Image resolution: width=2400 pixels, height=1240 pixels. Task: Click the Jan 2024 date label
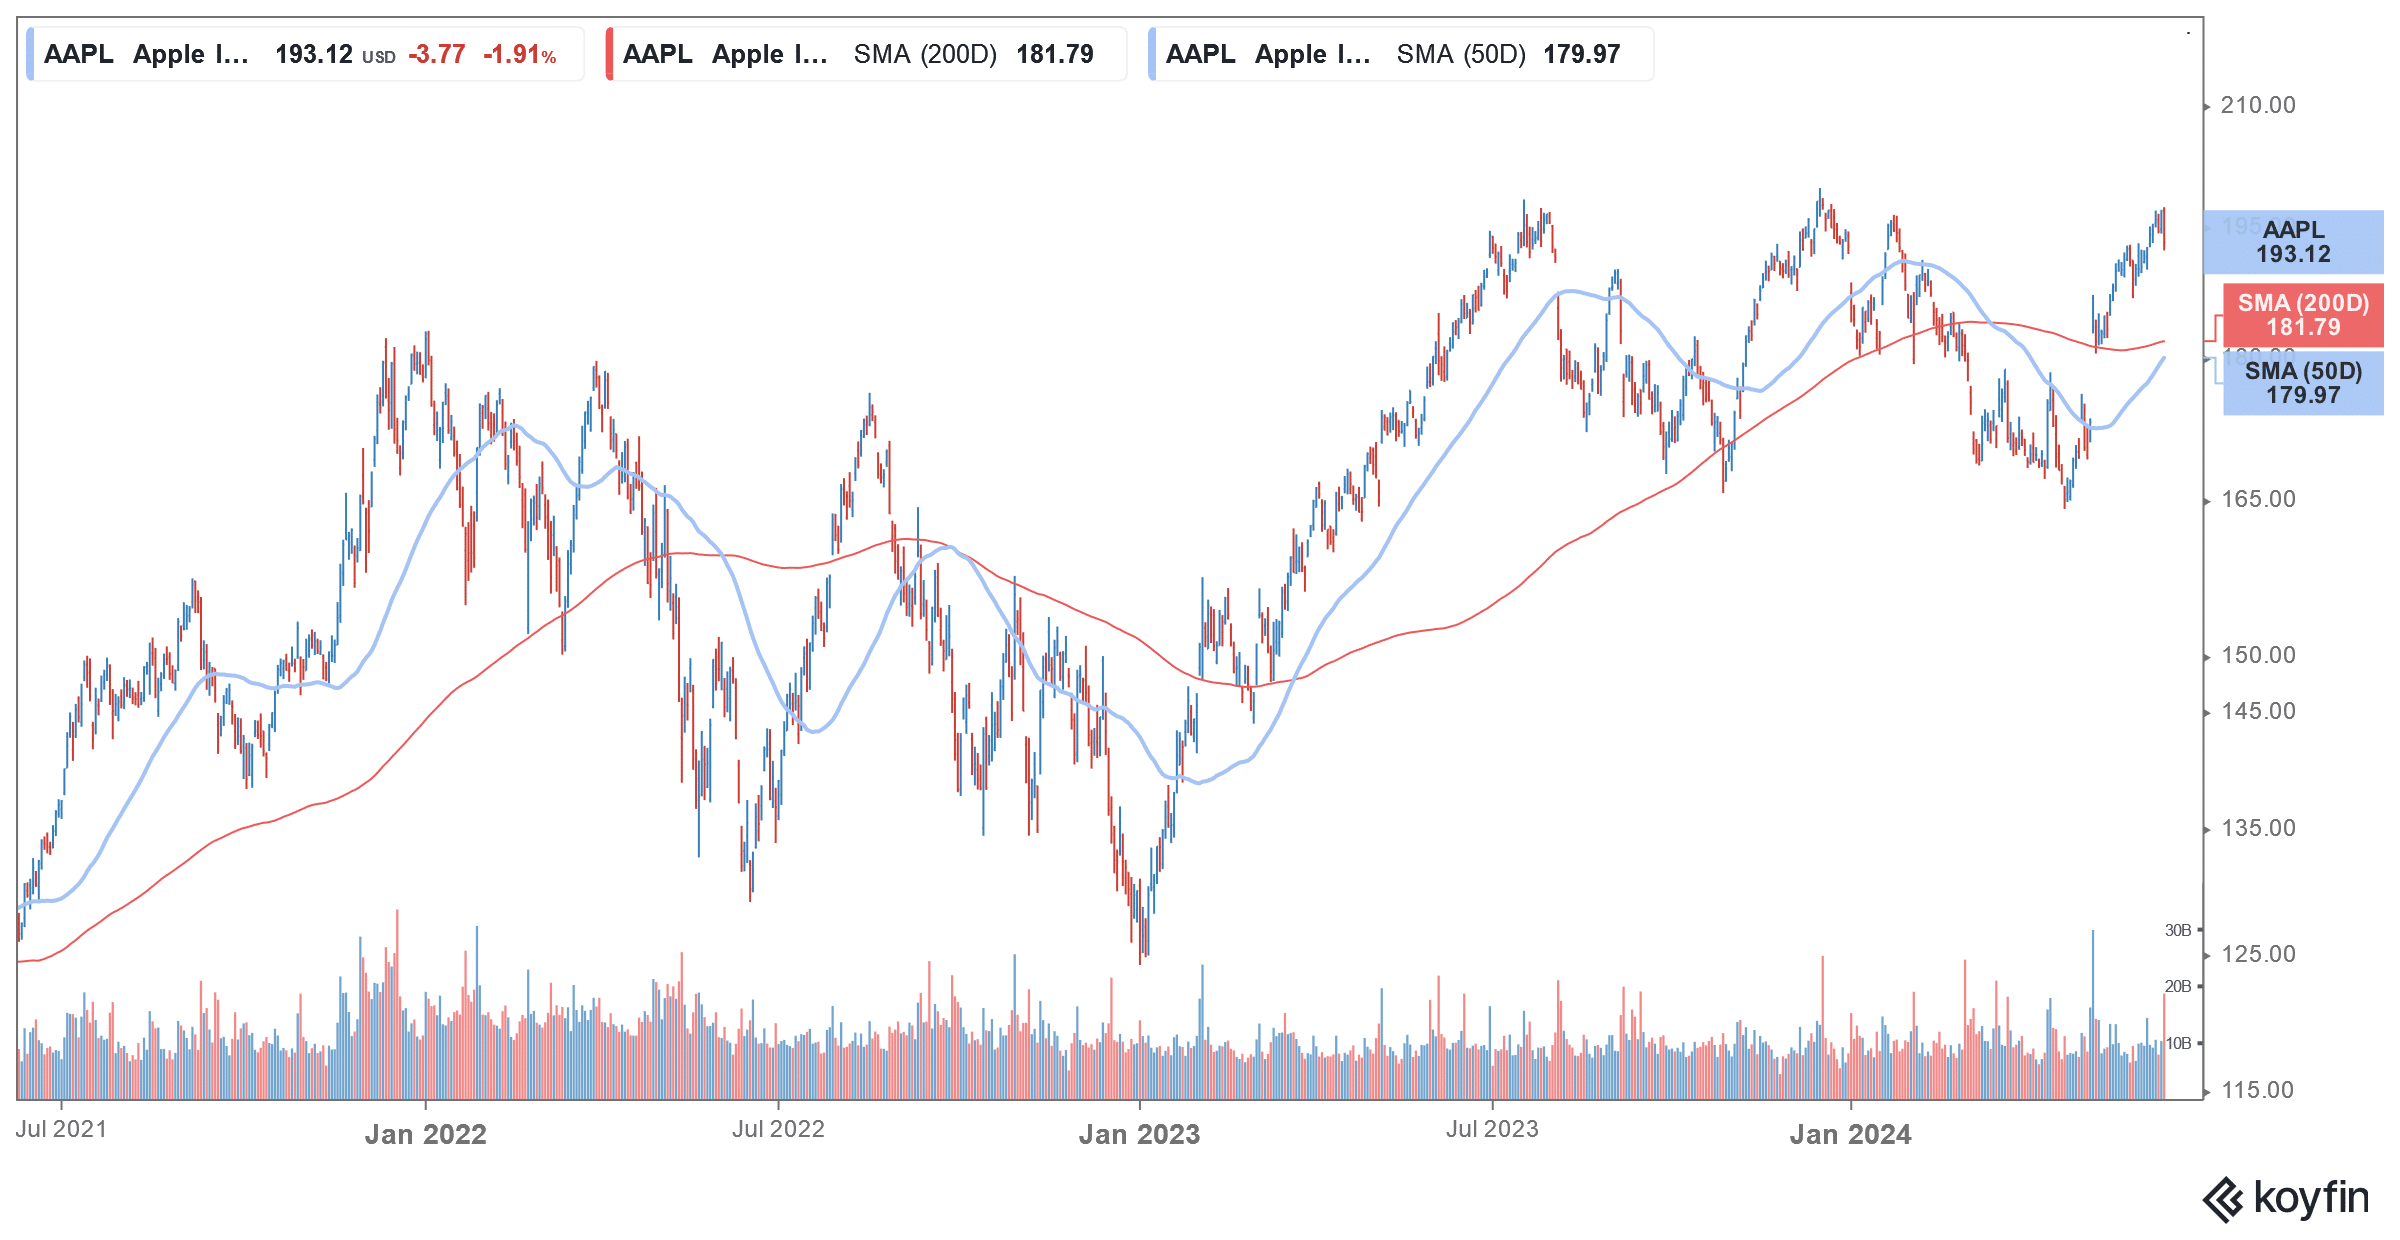click(1850, 1134)
